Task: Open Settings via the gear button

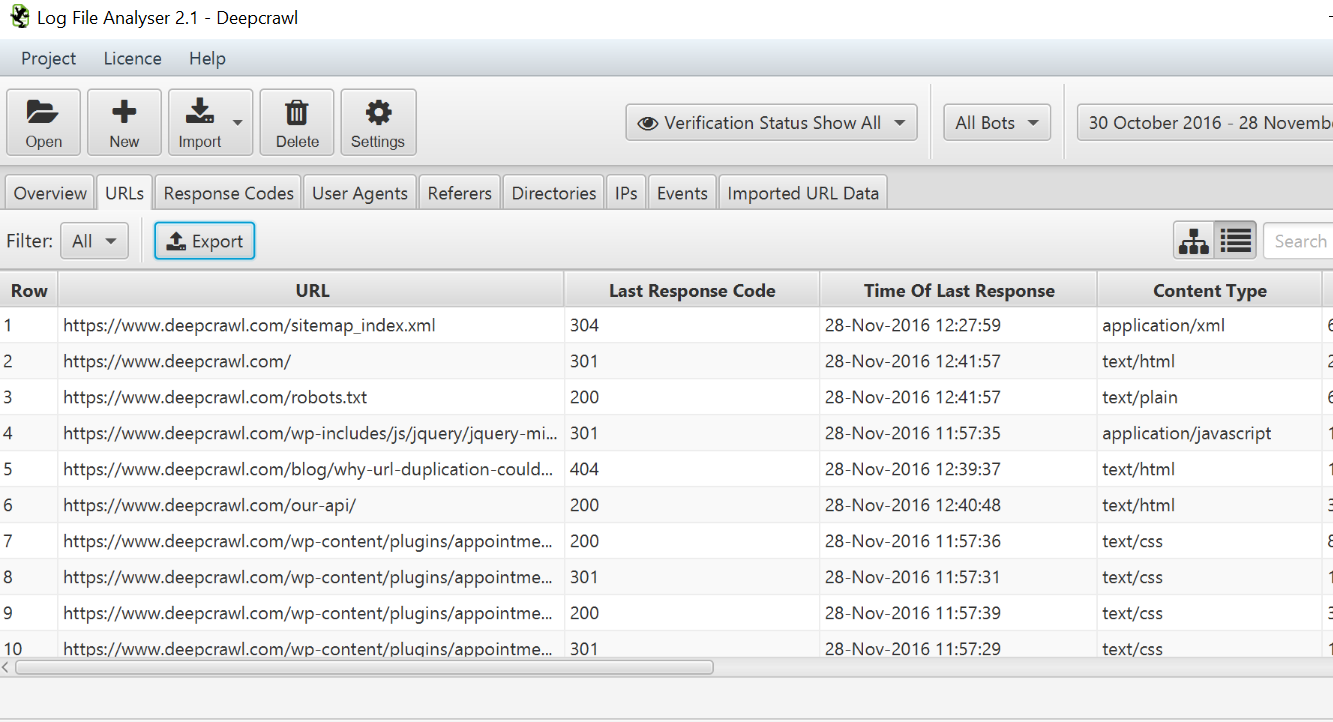Action: click(x=378, y=122)
